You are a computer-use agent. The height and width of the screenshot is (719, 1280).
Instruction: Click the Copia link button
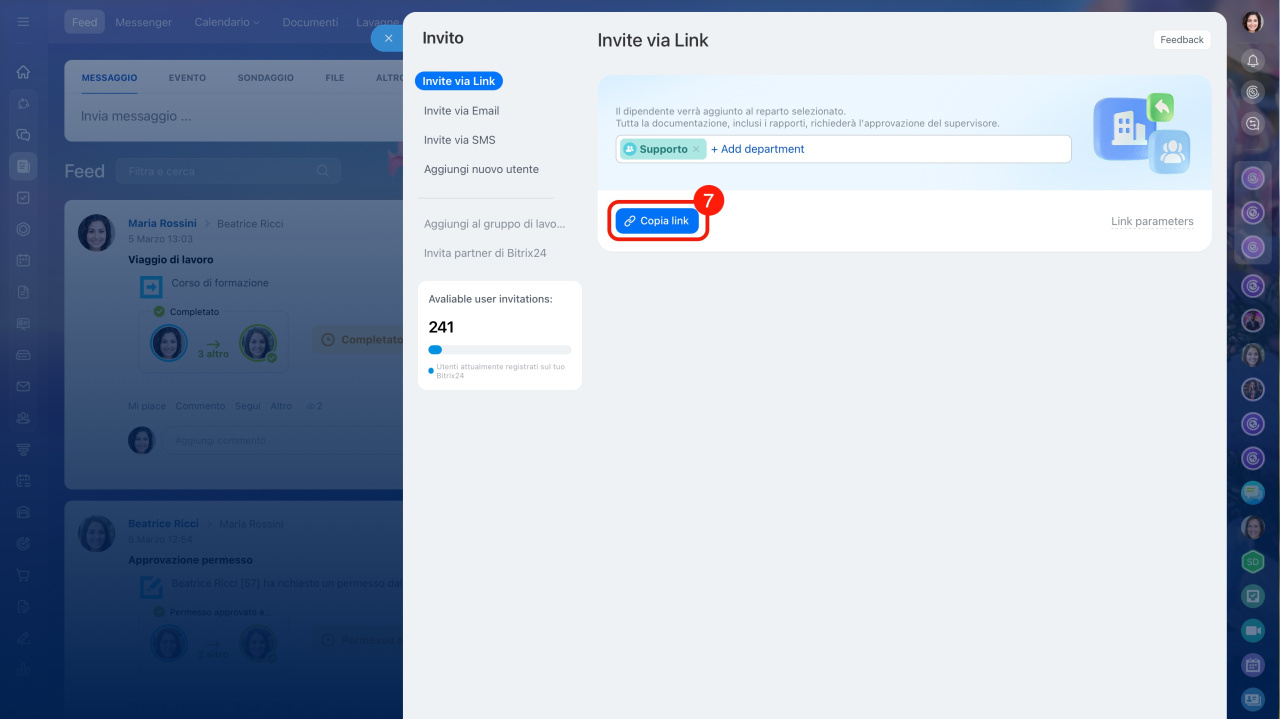657,221
